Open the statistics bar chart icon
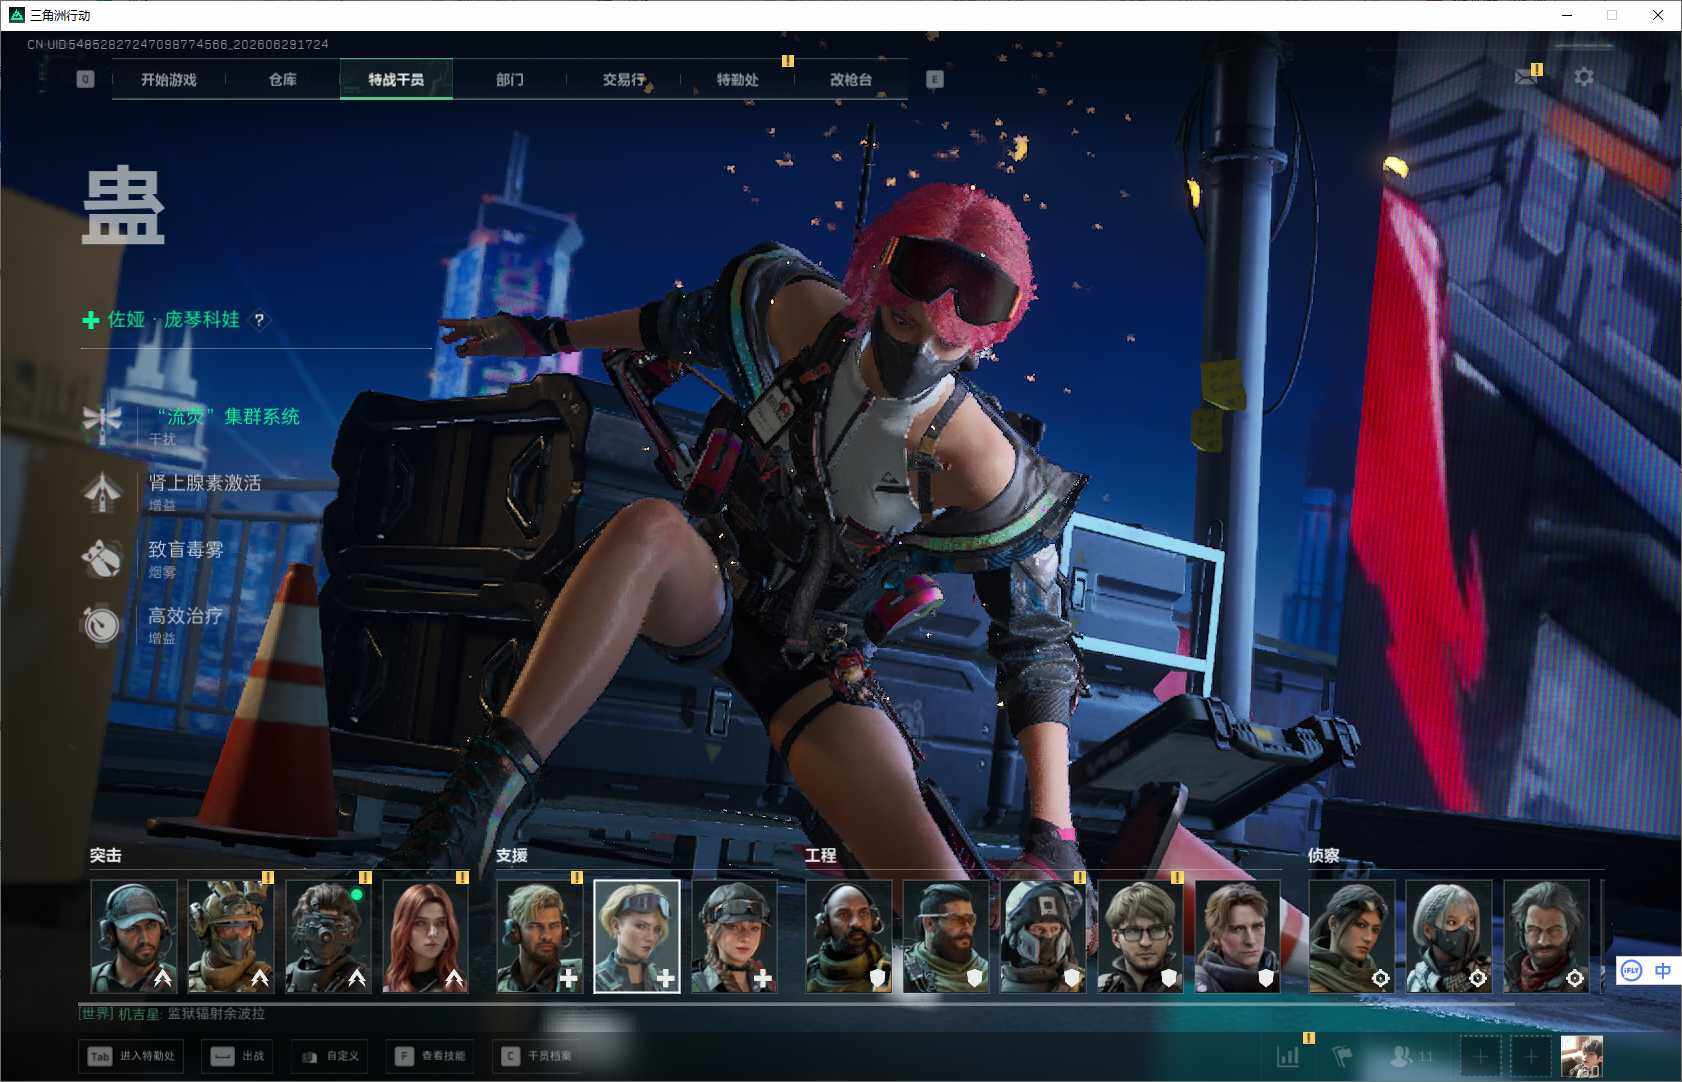1682x1082 pixels. [1288, 1055]
